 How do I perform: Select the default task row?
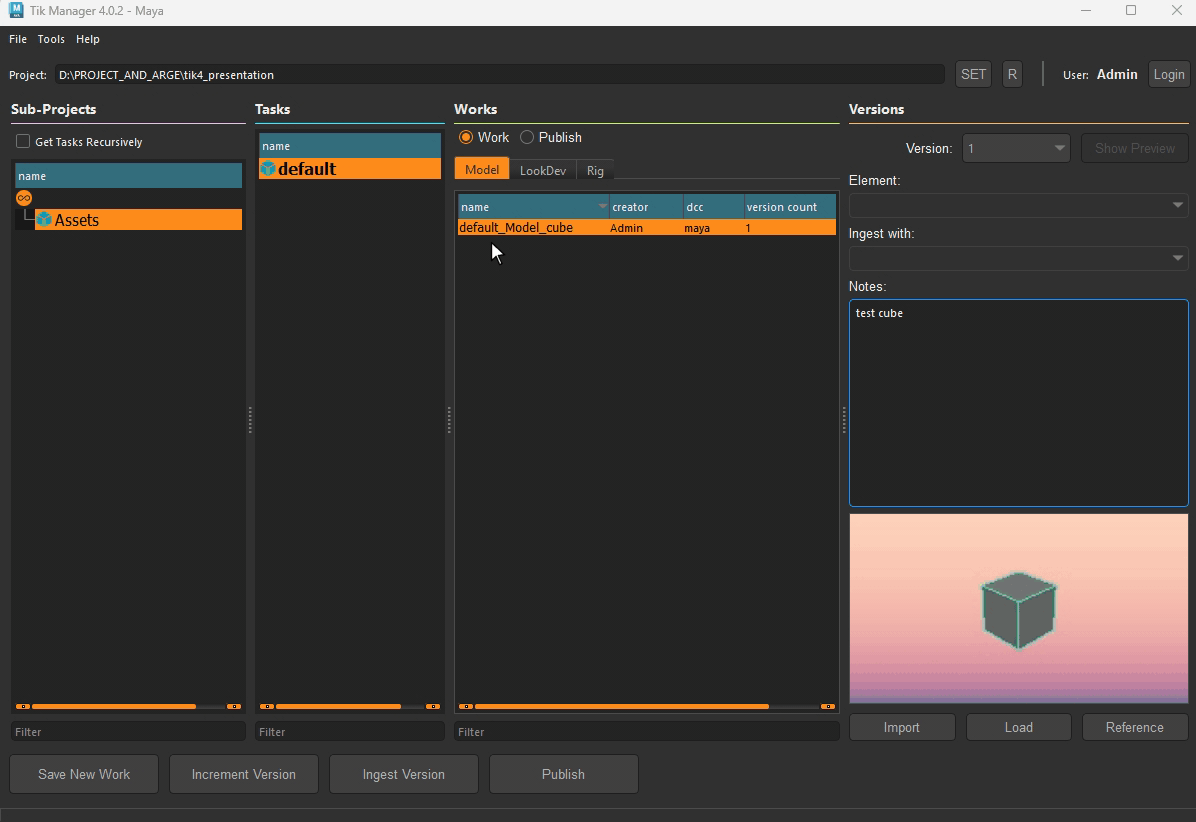(349, 169)
